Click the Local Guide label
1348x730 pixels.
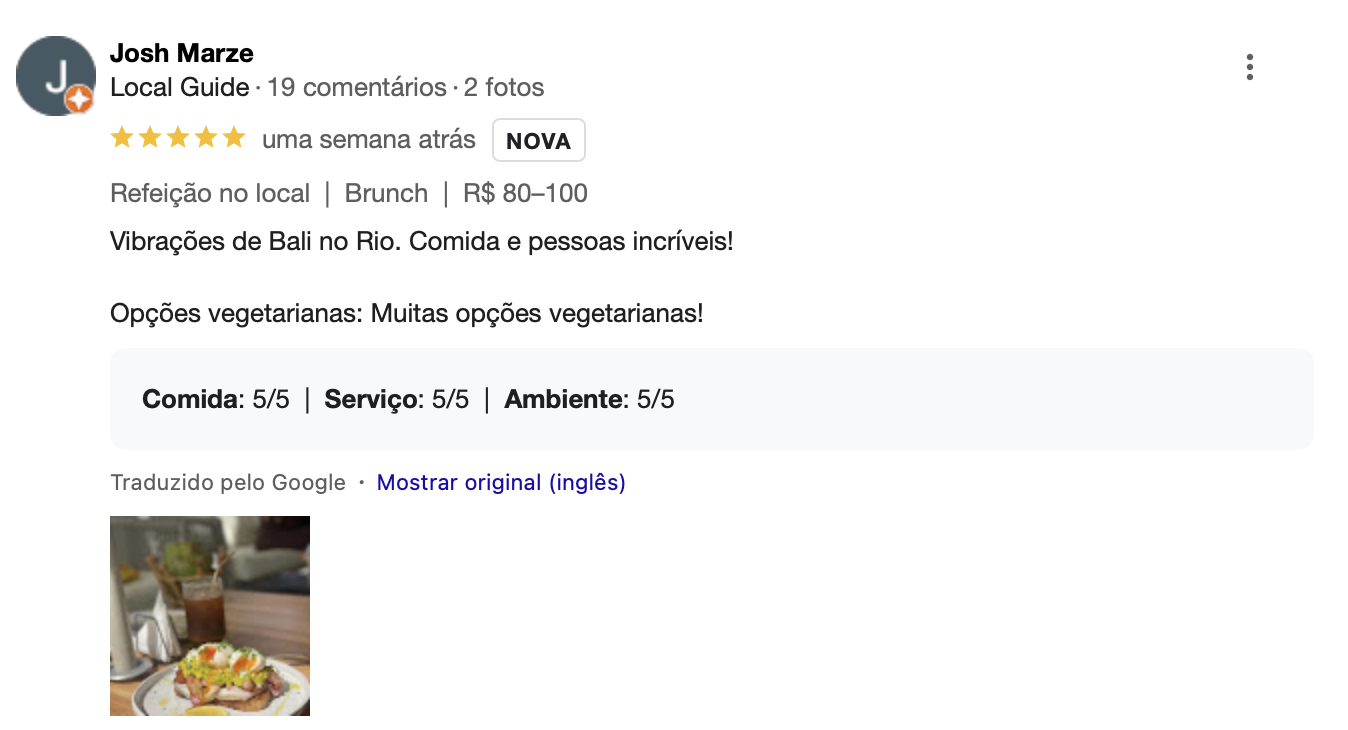point(180,88)
